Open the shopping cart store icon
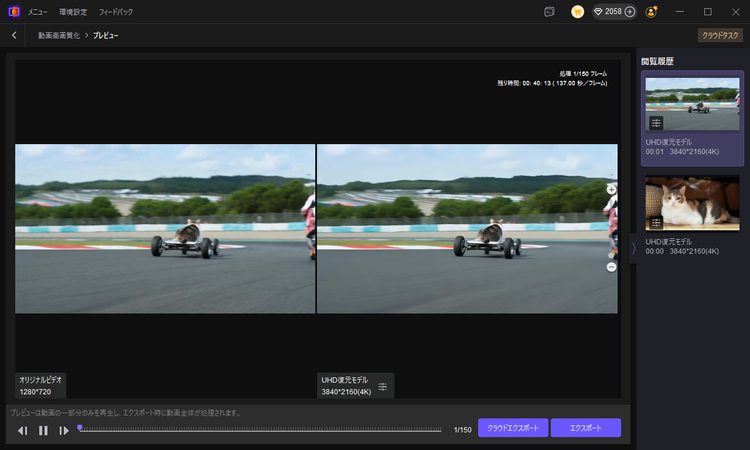Screen dimensions: 750x450 (x=577, y=12)
